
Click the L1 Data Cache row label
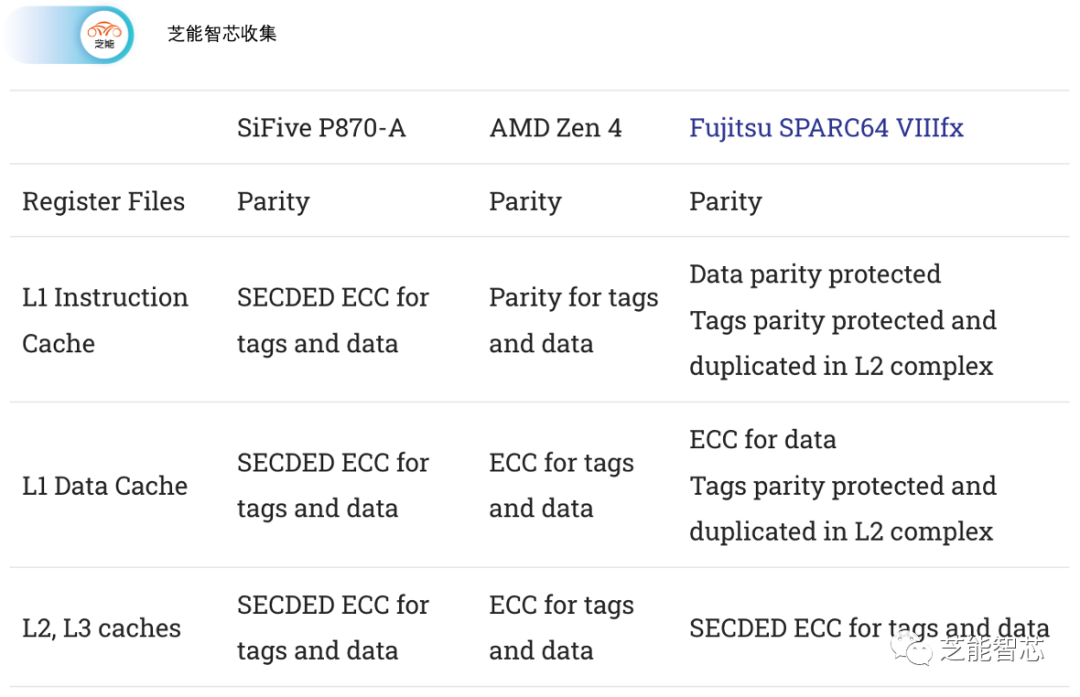105,486
